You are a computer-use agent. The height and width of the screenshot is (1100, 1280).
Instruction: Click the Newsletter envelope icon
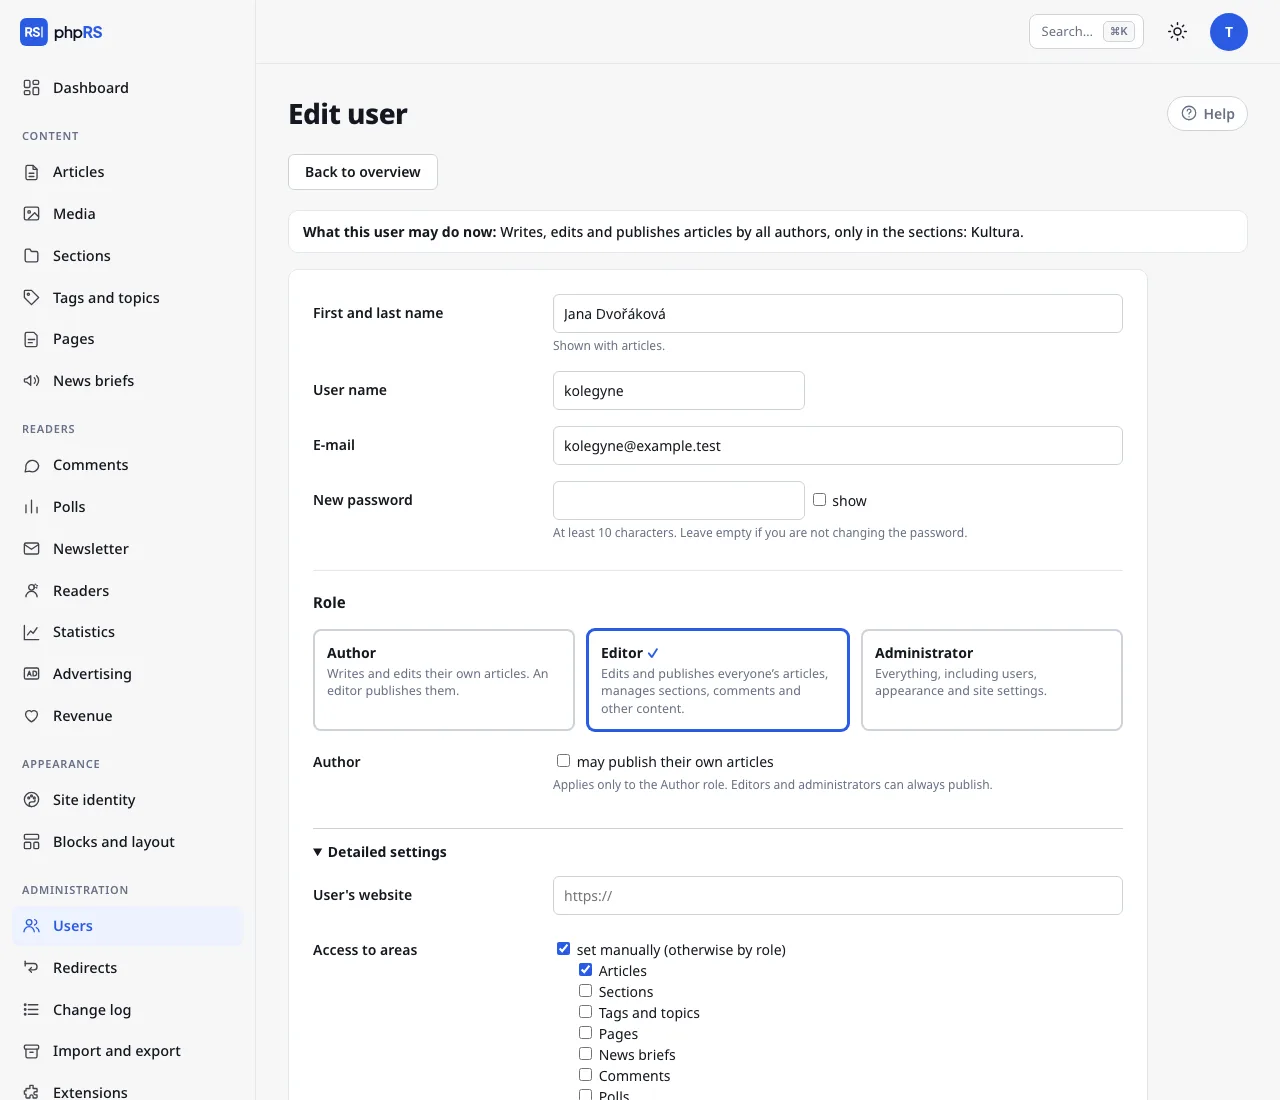(x=32, y=549)
